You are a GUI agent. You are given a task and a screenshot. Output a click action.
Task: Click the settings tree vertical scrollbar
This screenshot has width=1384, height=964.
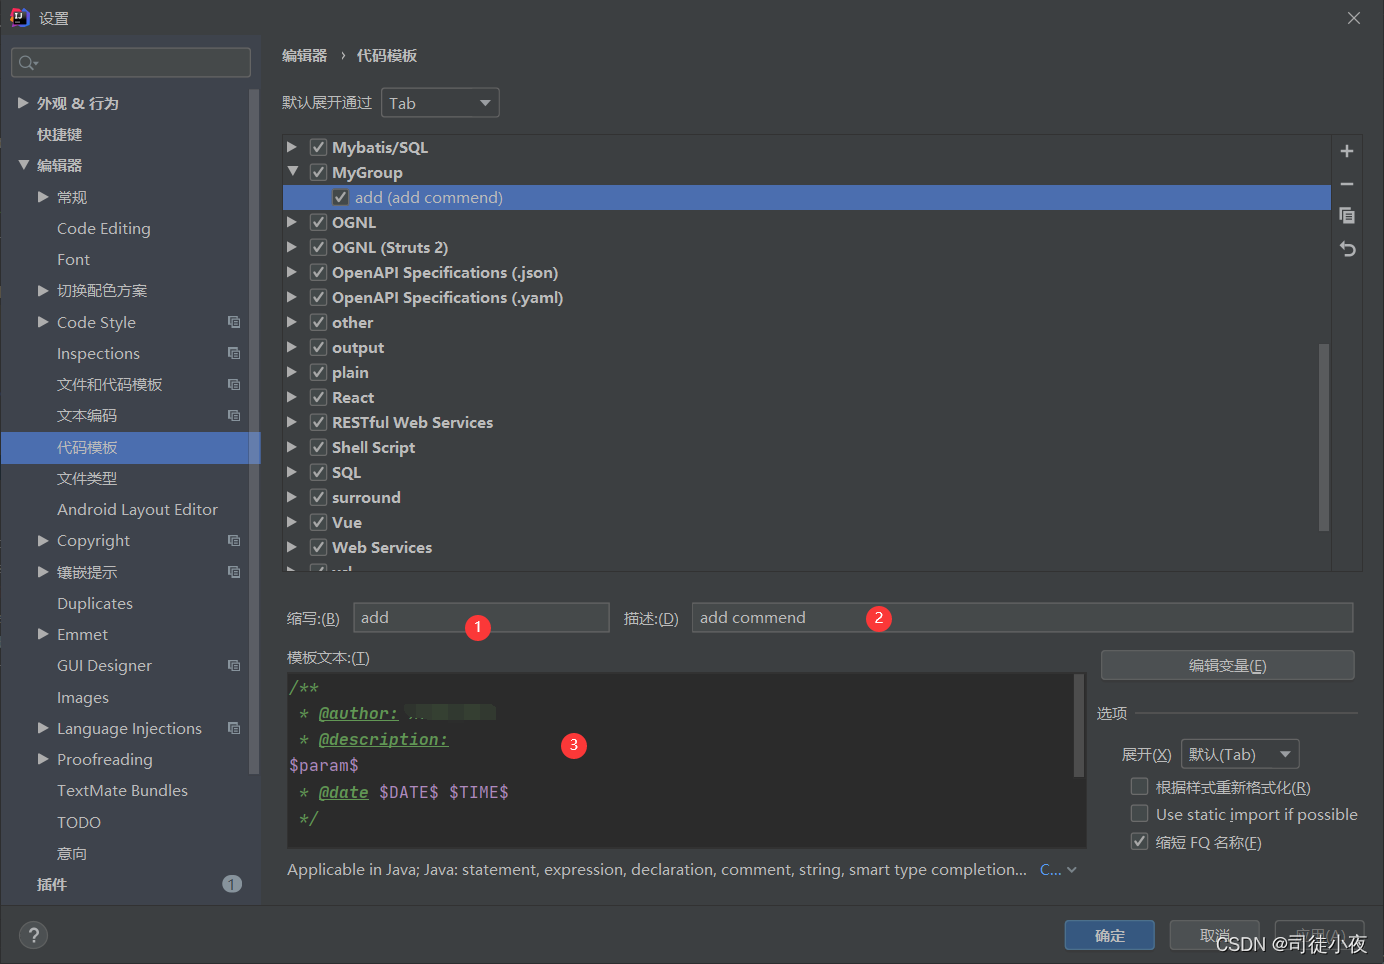[x=254, y=430]
